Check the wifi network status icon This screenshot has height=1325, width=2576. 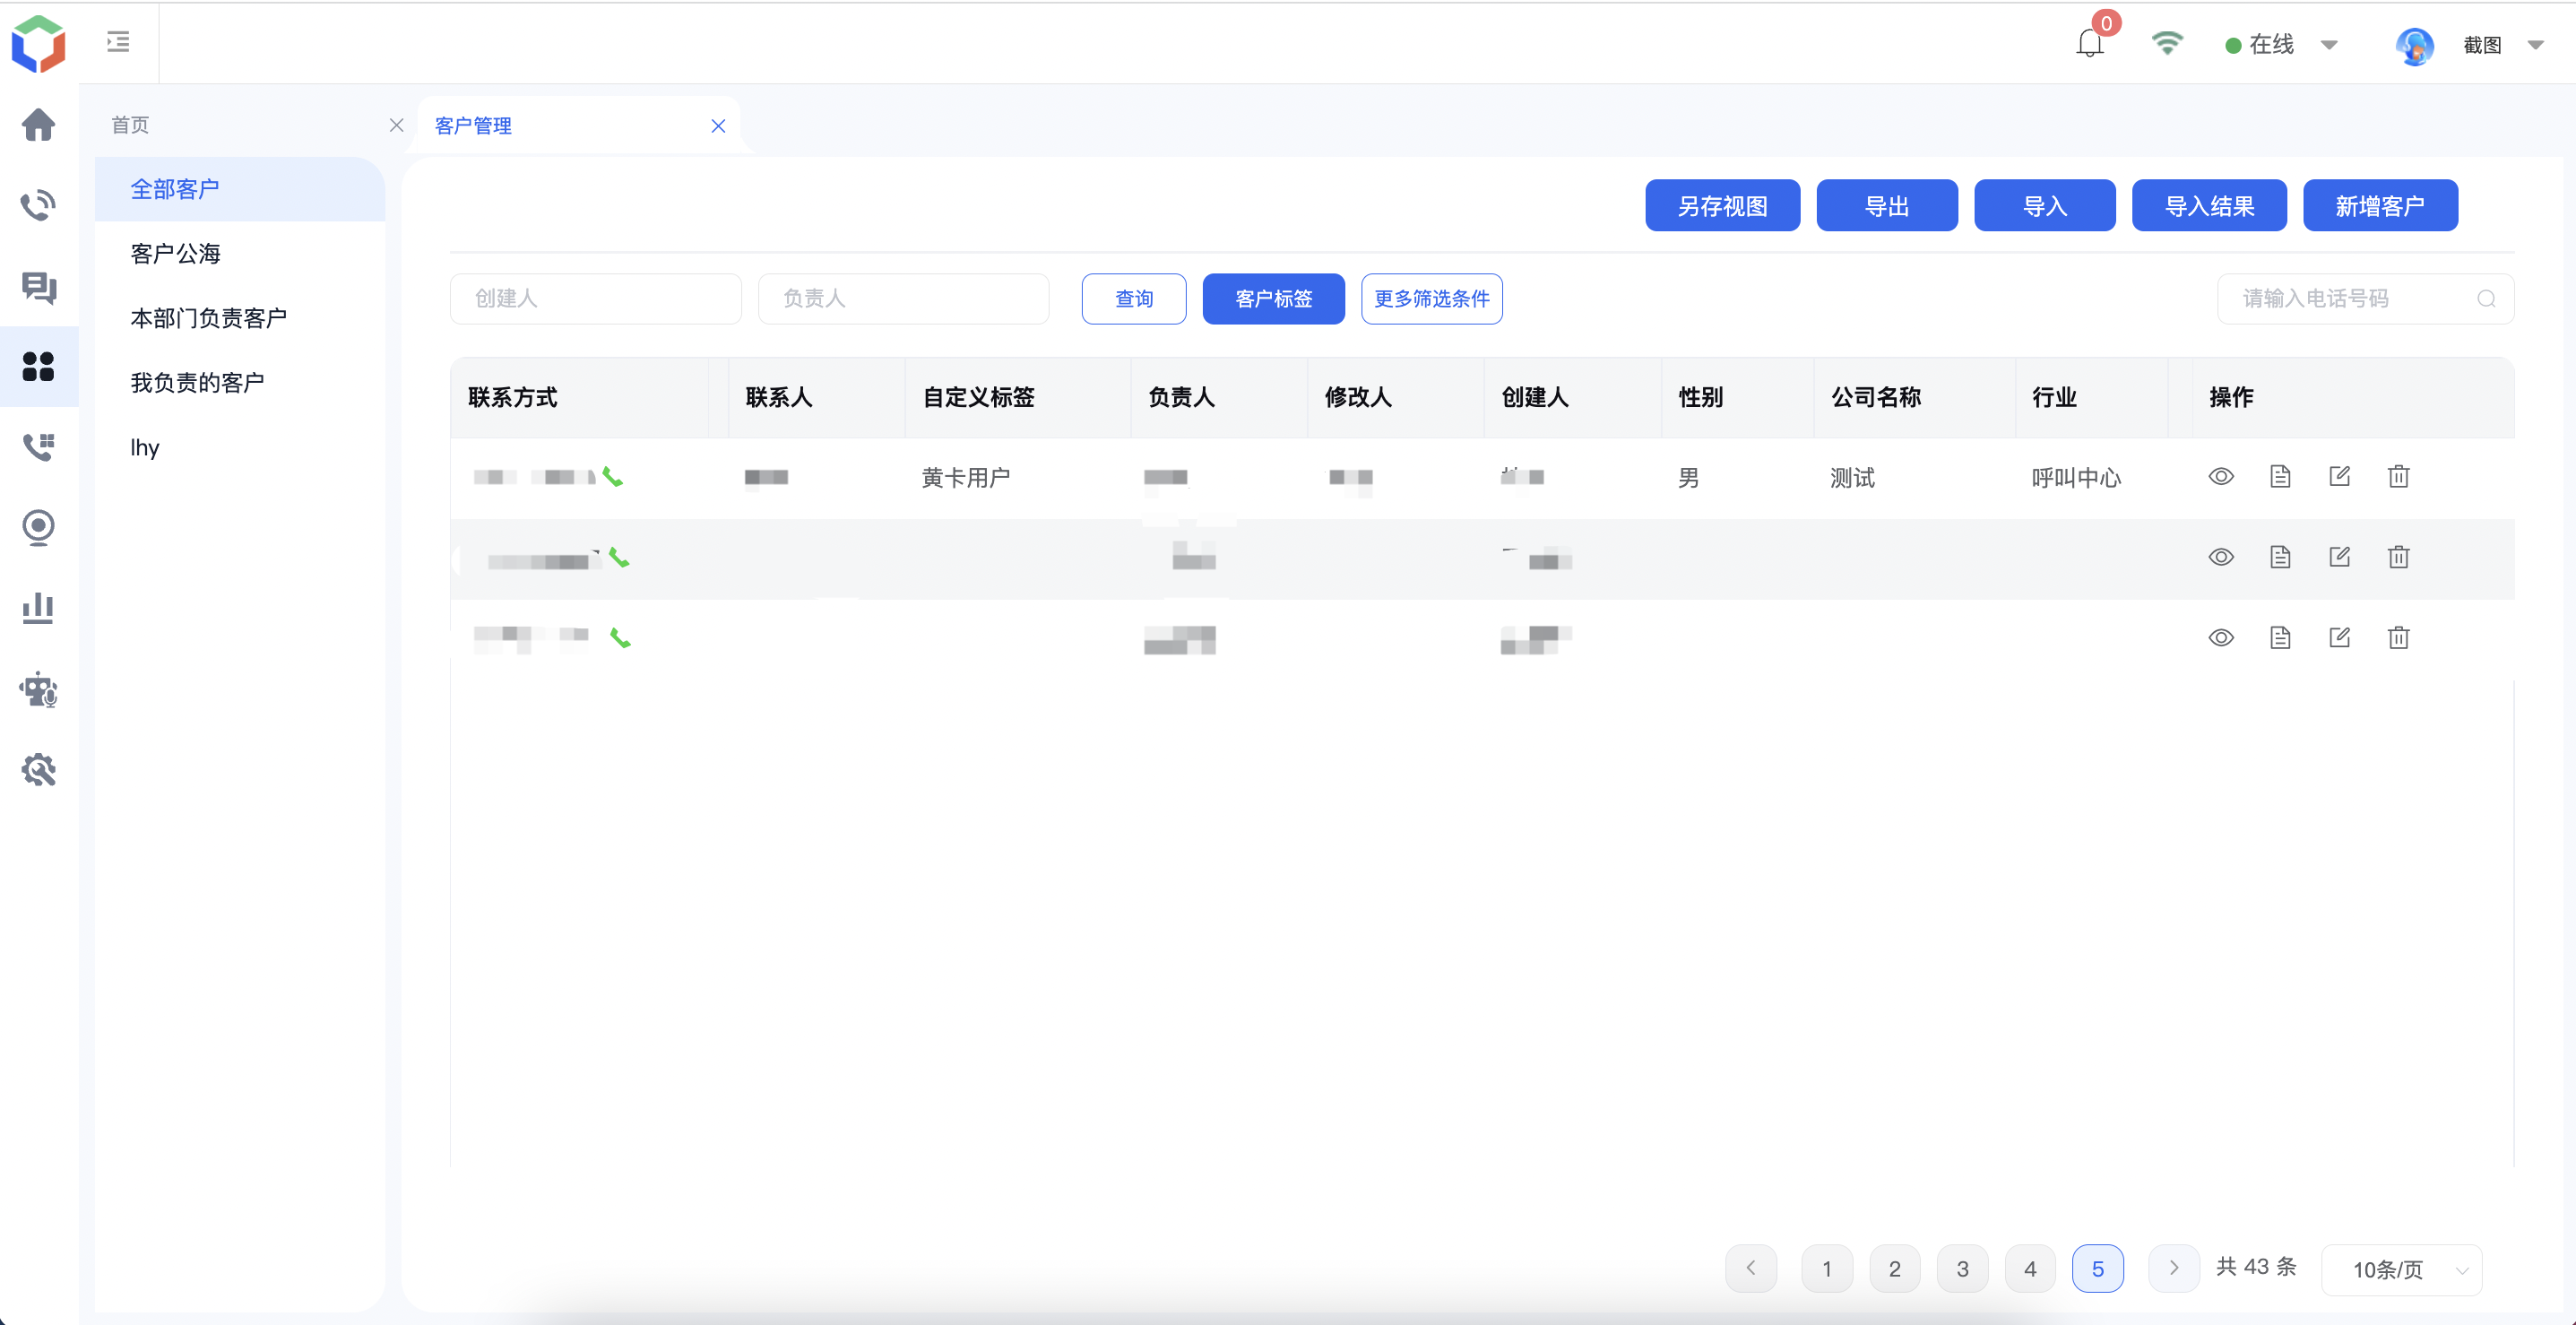pyautogui.click(x=2167, y=43)
